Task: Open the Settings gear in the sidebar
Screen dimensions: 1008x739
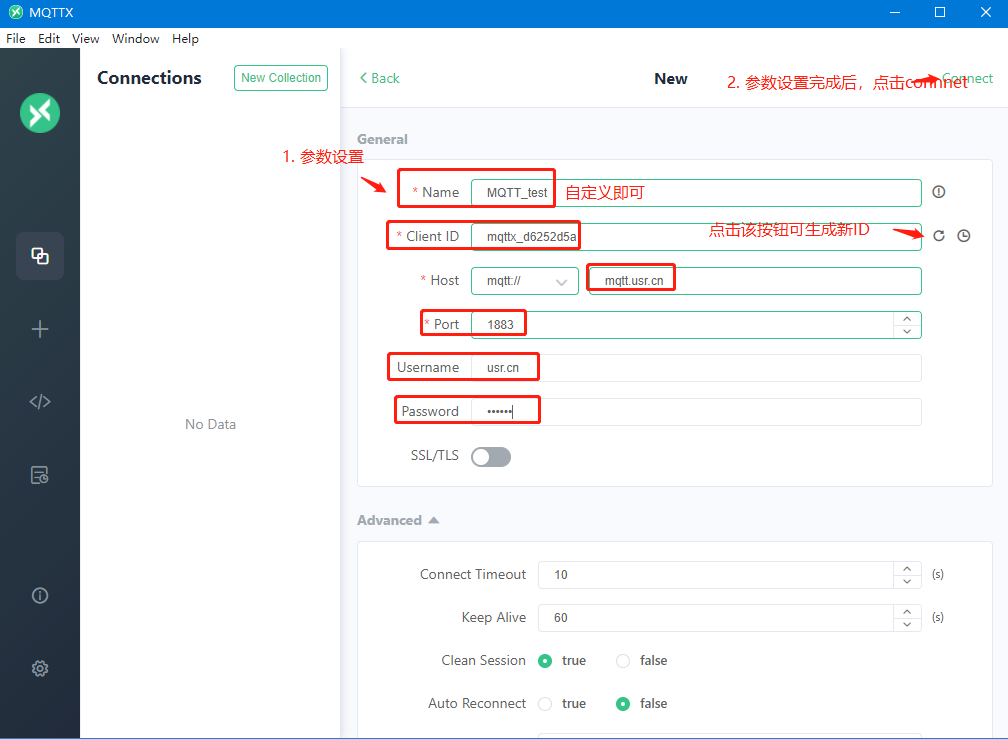Action: pyautogui.click(x=40, y=668)
